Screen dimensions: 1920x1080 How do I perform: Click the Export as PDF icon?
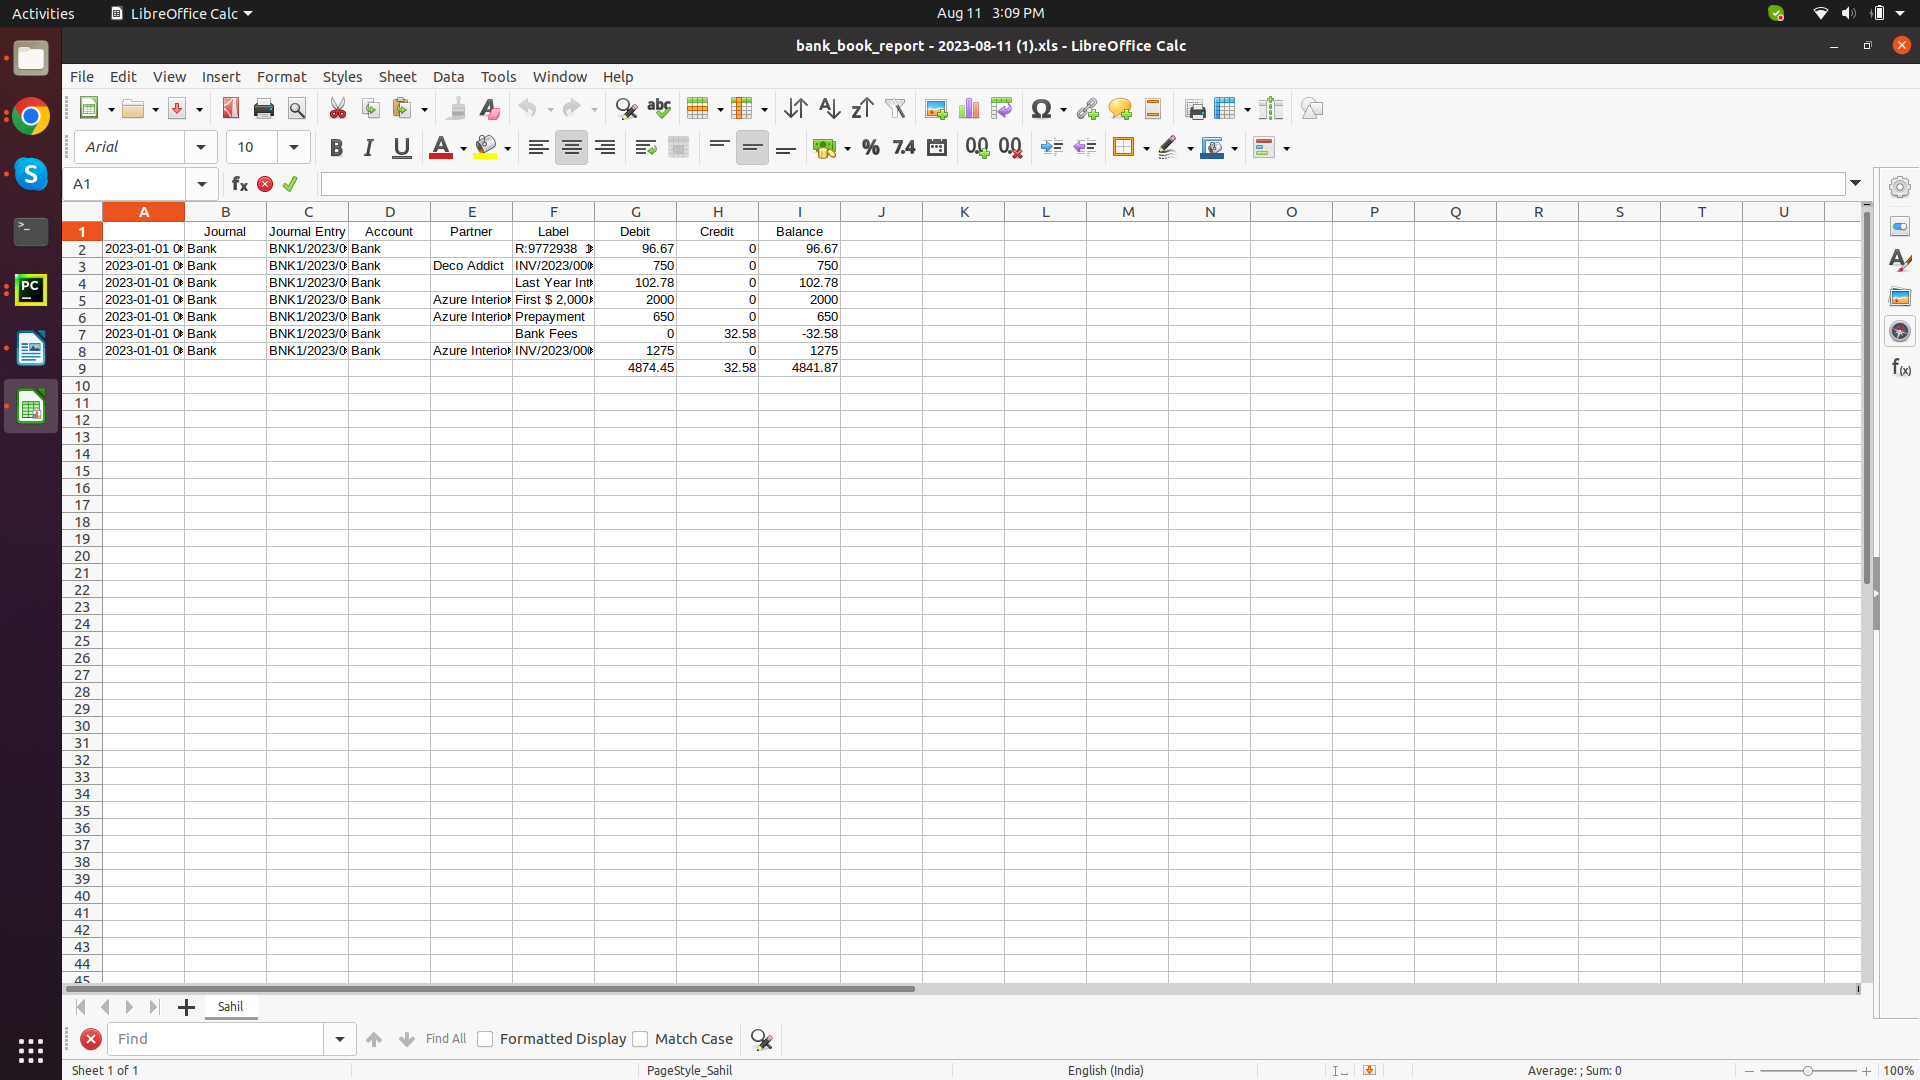231,109
